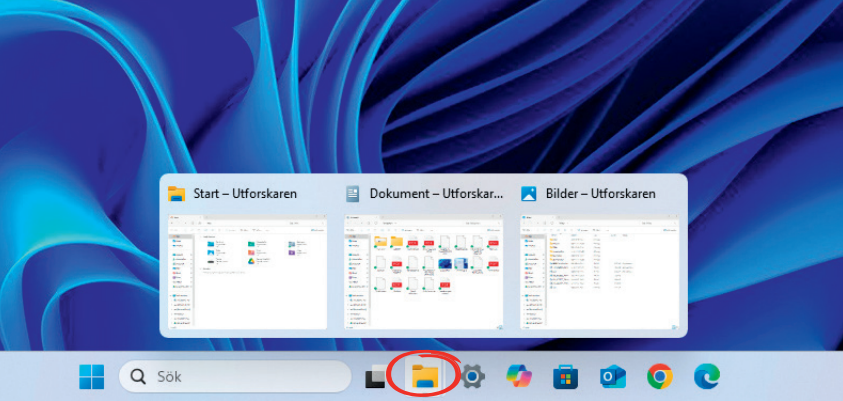Click the folder icon beside Start – Utforskaren
This screenshot has height=401, width=843.
coord(177,194)
